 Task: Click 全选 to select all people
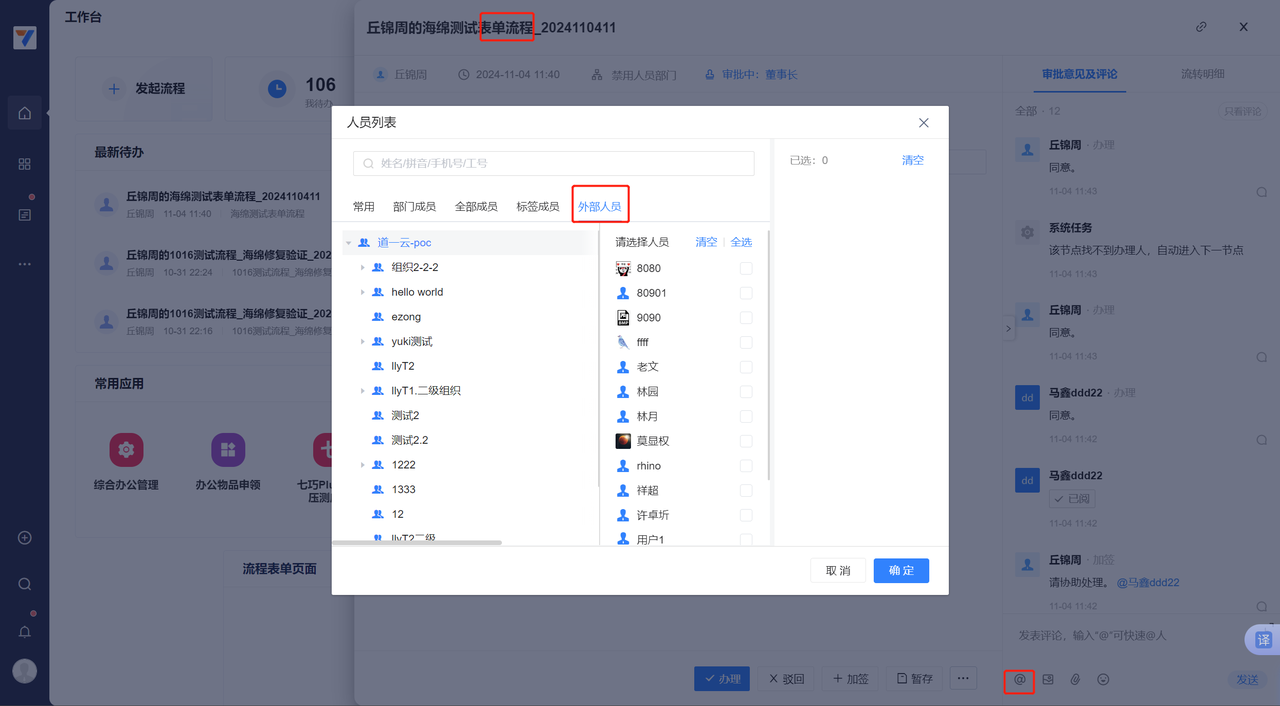741,242
